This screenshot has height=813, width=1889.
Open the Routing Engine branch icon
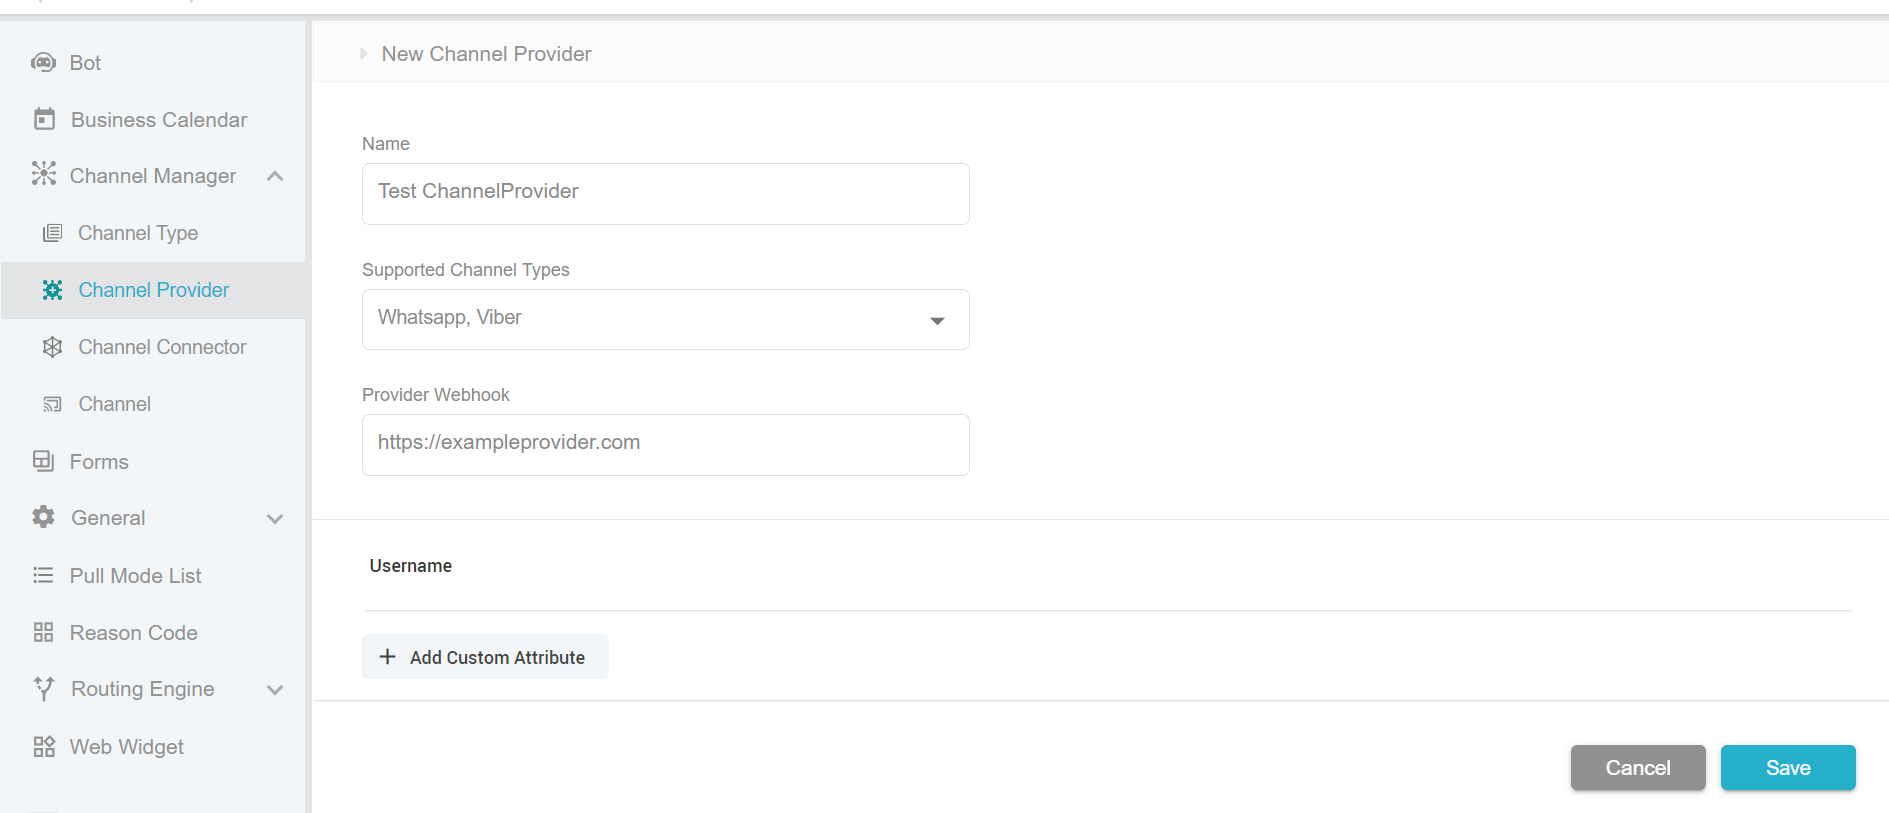[x=42, y=689]
